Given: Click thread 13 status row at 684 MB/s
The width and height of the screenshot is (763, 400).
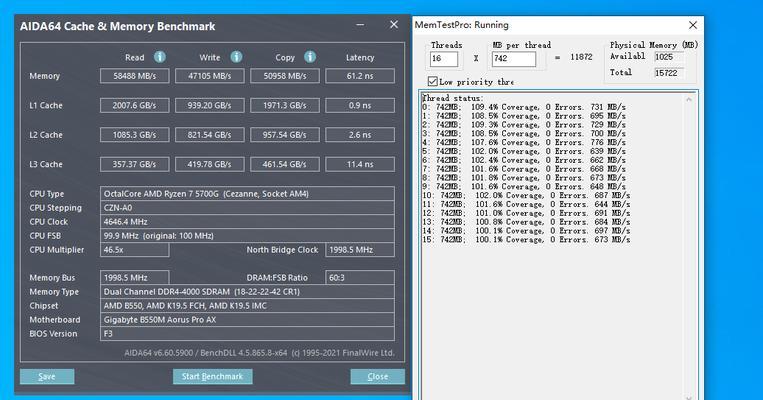Looking at the screenshot, I should [x=526, y=222].
